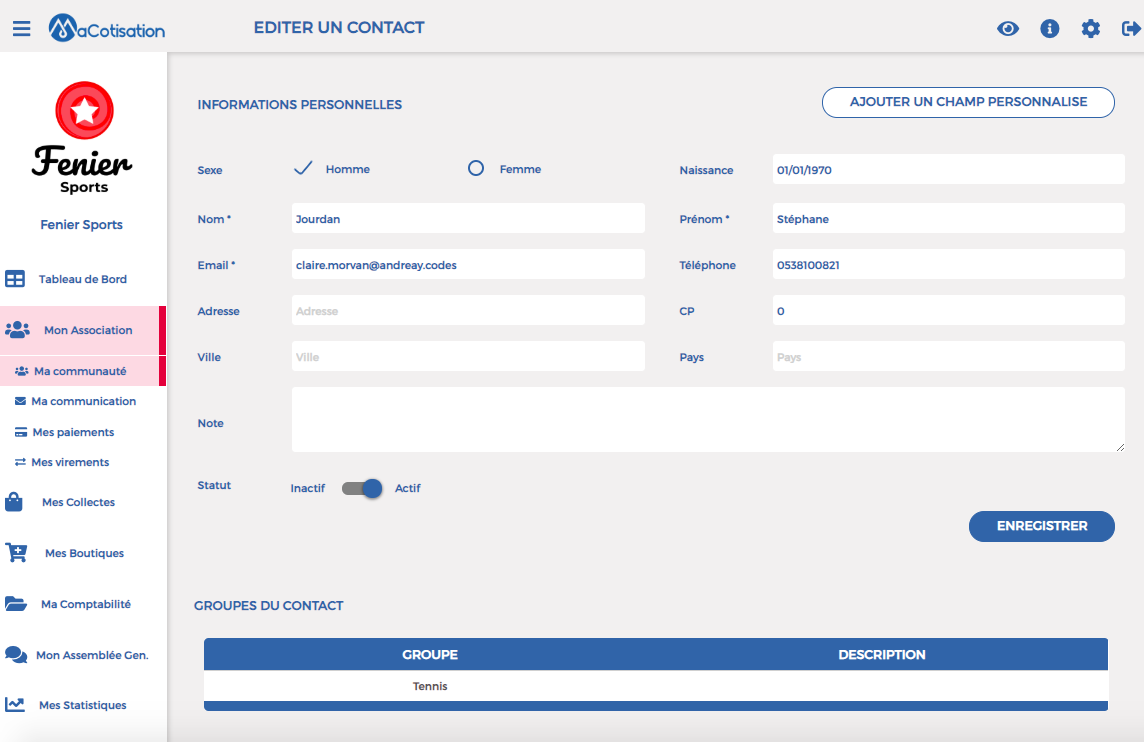Open the info icon in header
The image size is (1144, 742).
pos(1049,28)
